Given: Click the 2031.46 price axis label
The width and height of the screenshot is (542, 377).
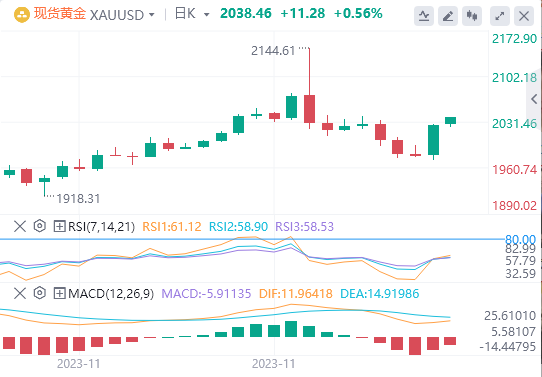Looking at the screenshot, I should (515, 124).
